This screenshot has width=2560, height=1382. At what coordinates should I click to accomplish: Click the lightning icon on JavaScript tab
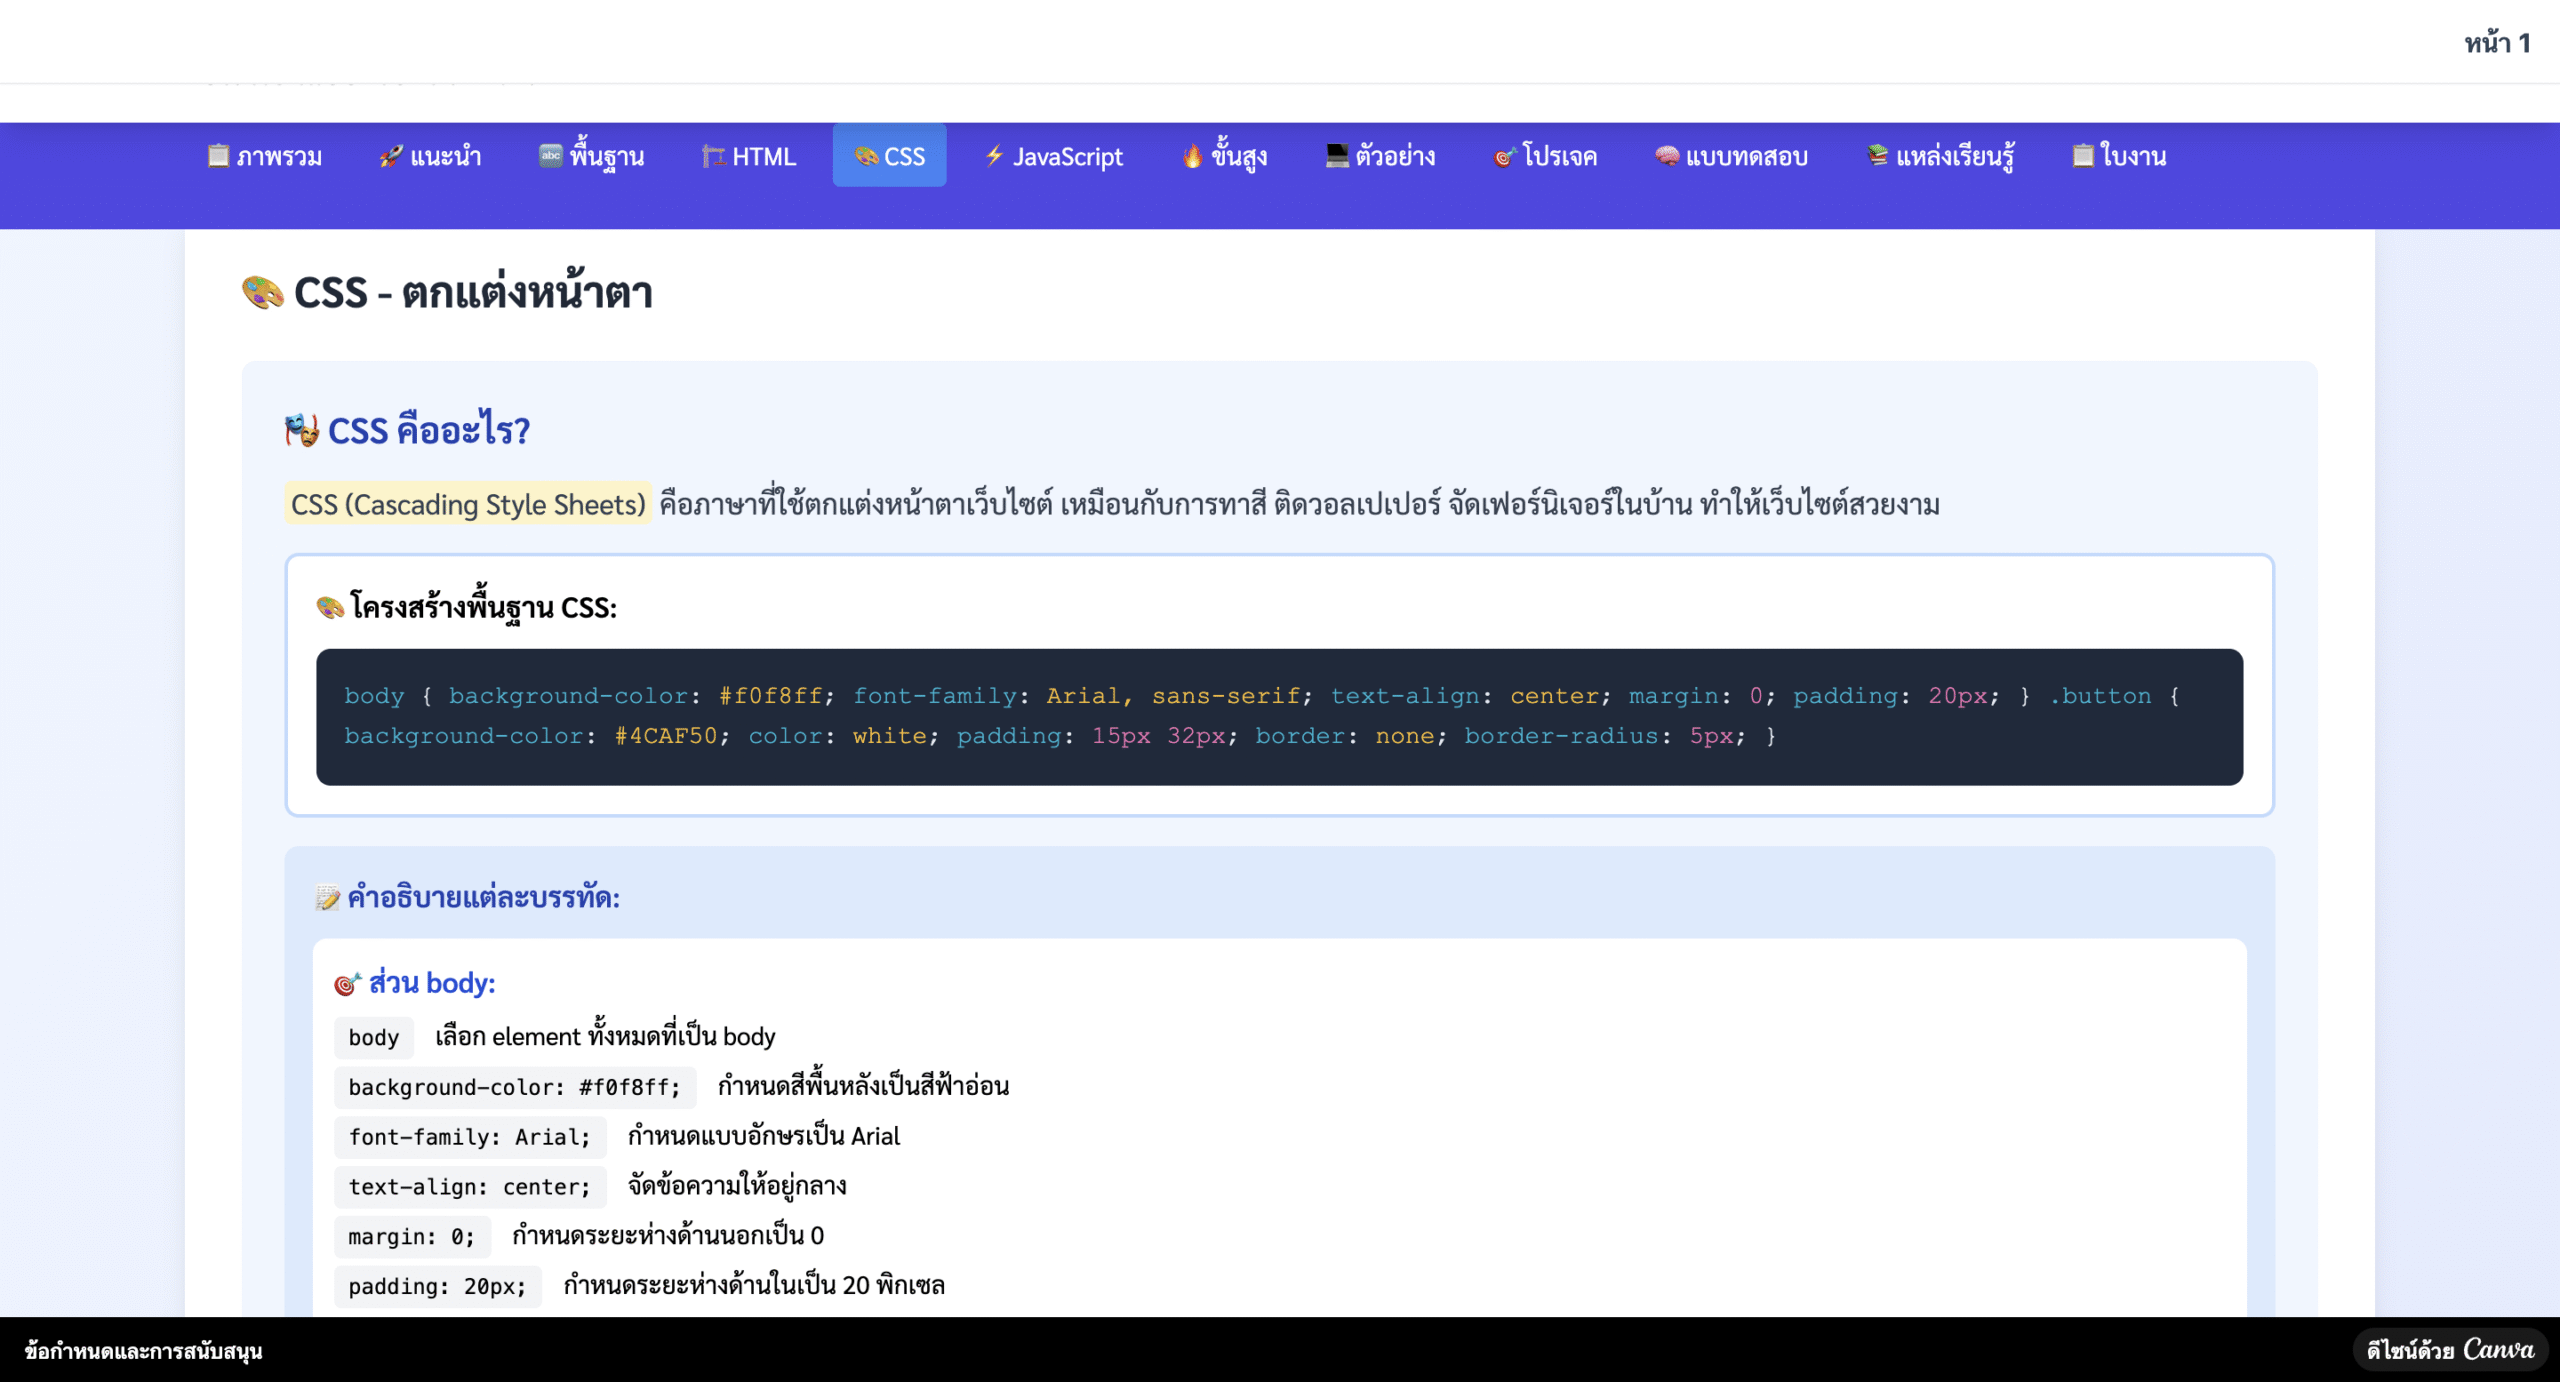[994, 156]
